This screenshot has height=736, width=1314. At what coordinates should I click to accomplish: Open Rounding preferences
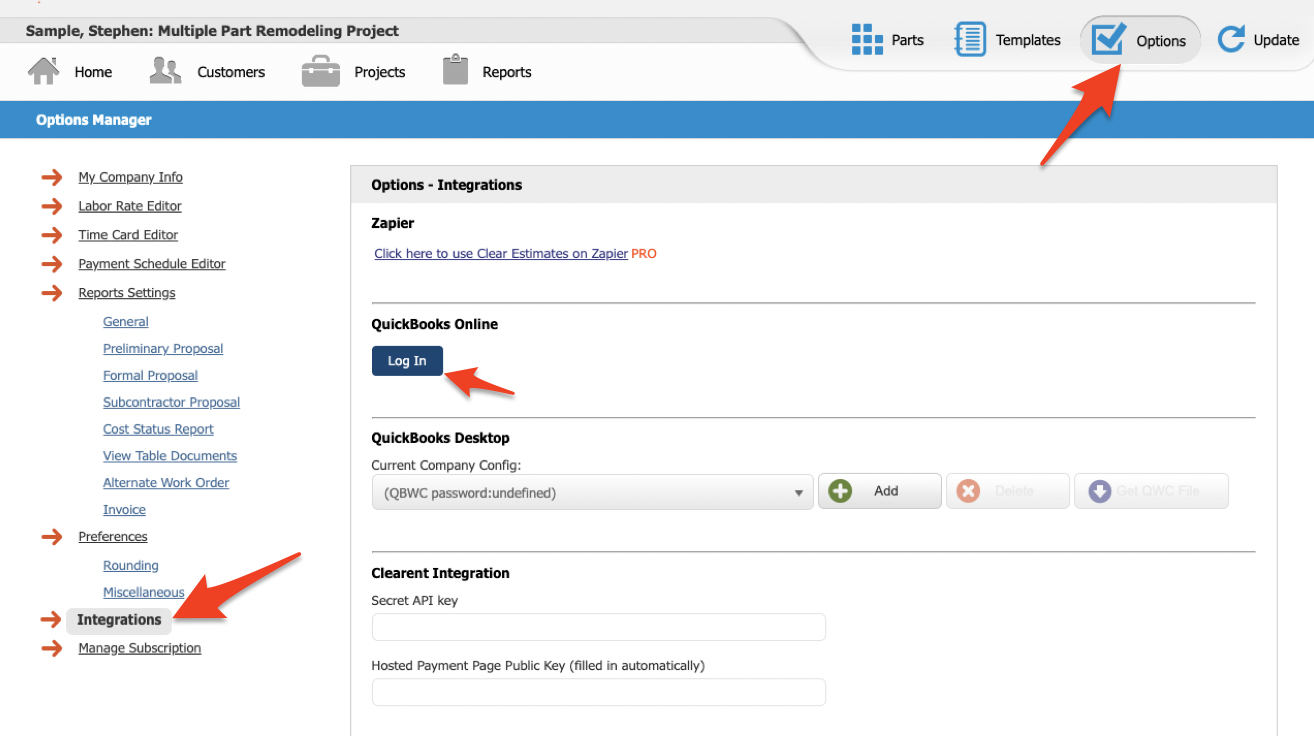[x=131, y=566]
